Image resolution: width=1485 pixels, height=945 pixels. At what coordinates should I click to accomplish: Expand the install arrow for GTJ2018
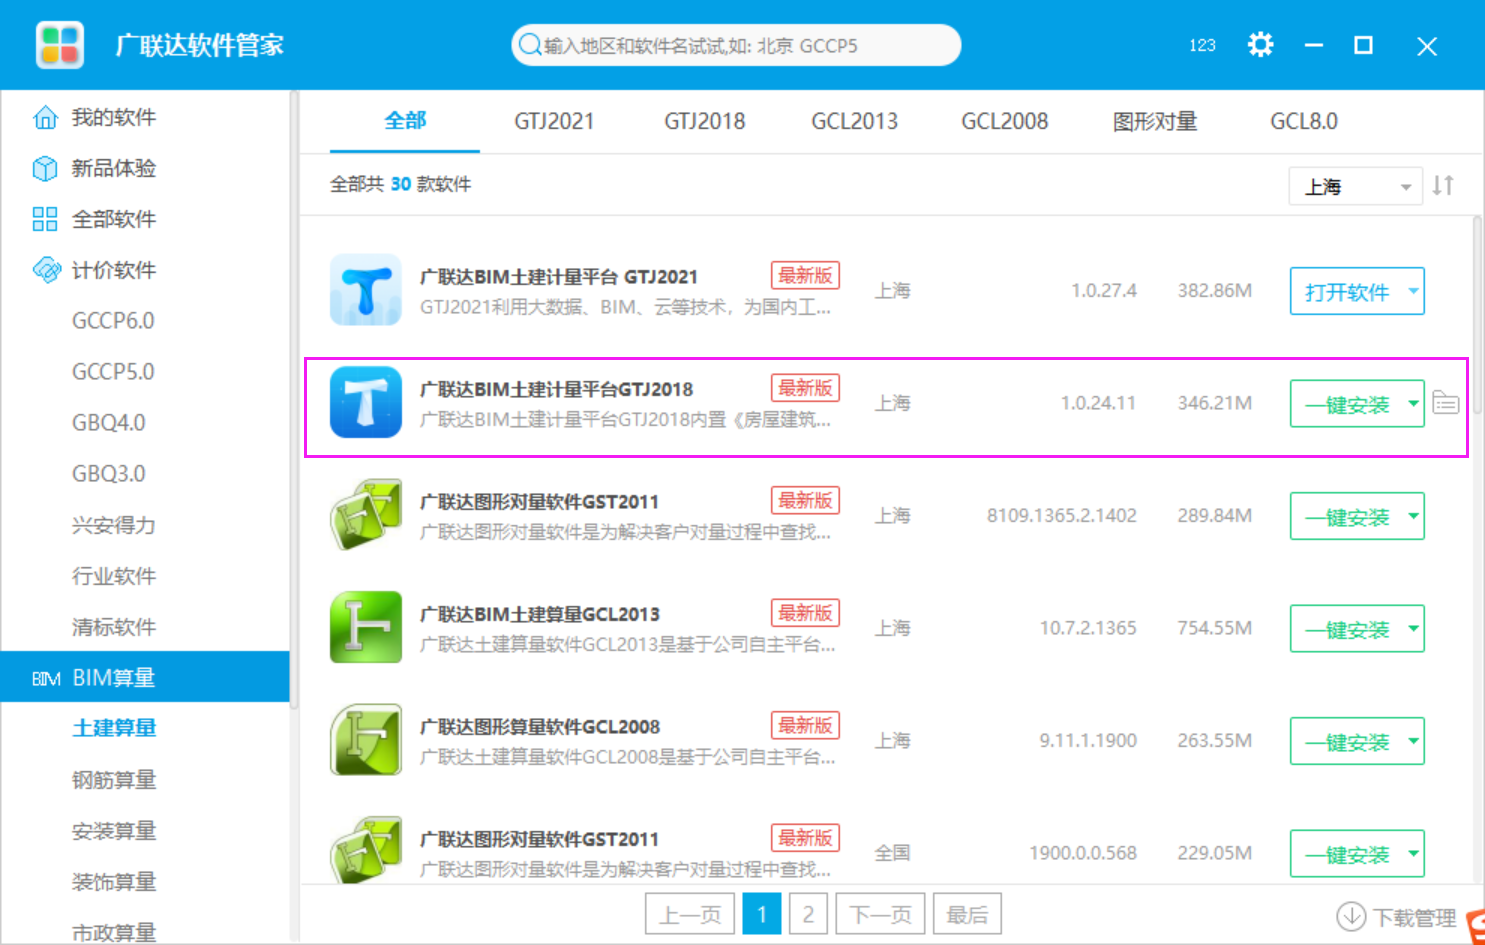tap(1413, 404)
